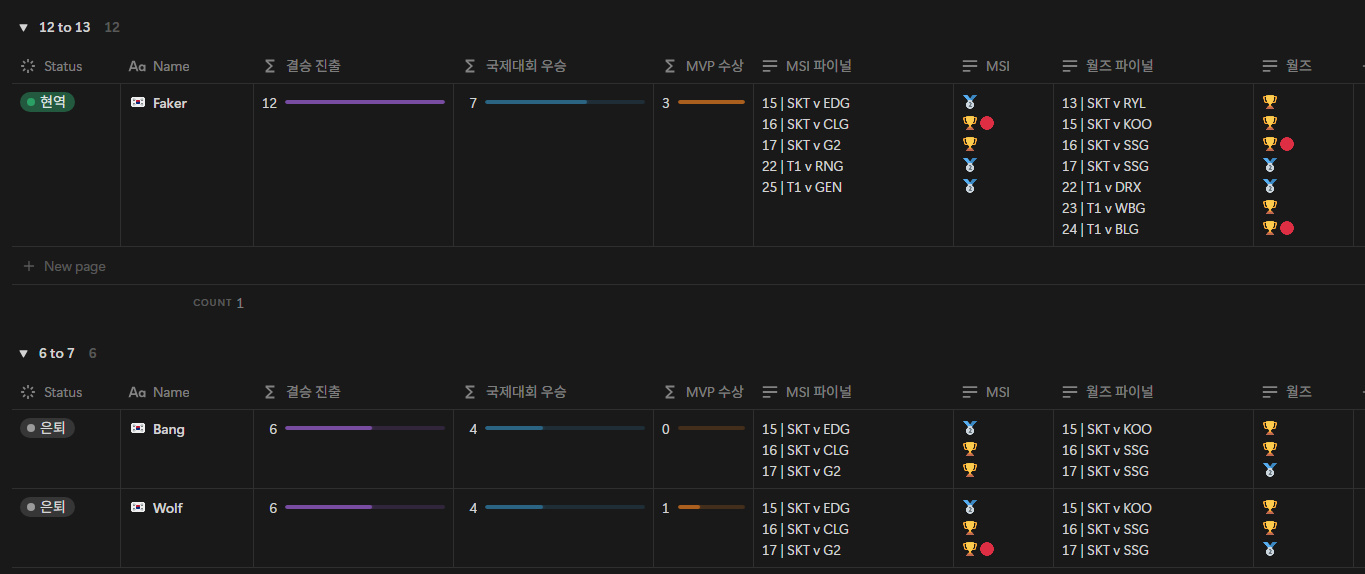The image size is (1365, 574).
Task: Click the Korean flag icon beside Faker
Action: (138, 103)
